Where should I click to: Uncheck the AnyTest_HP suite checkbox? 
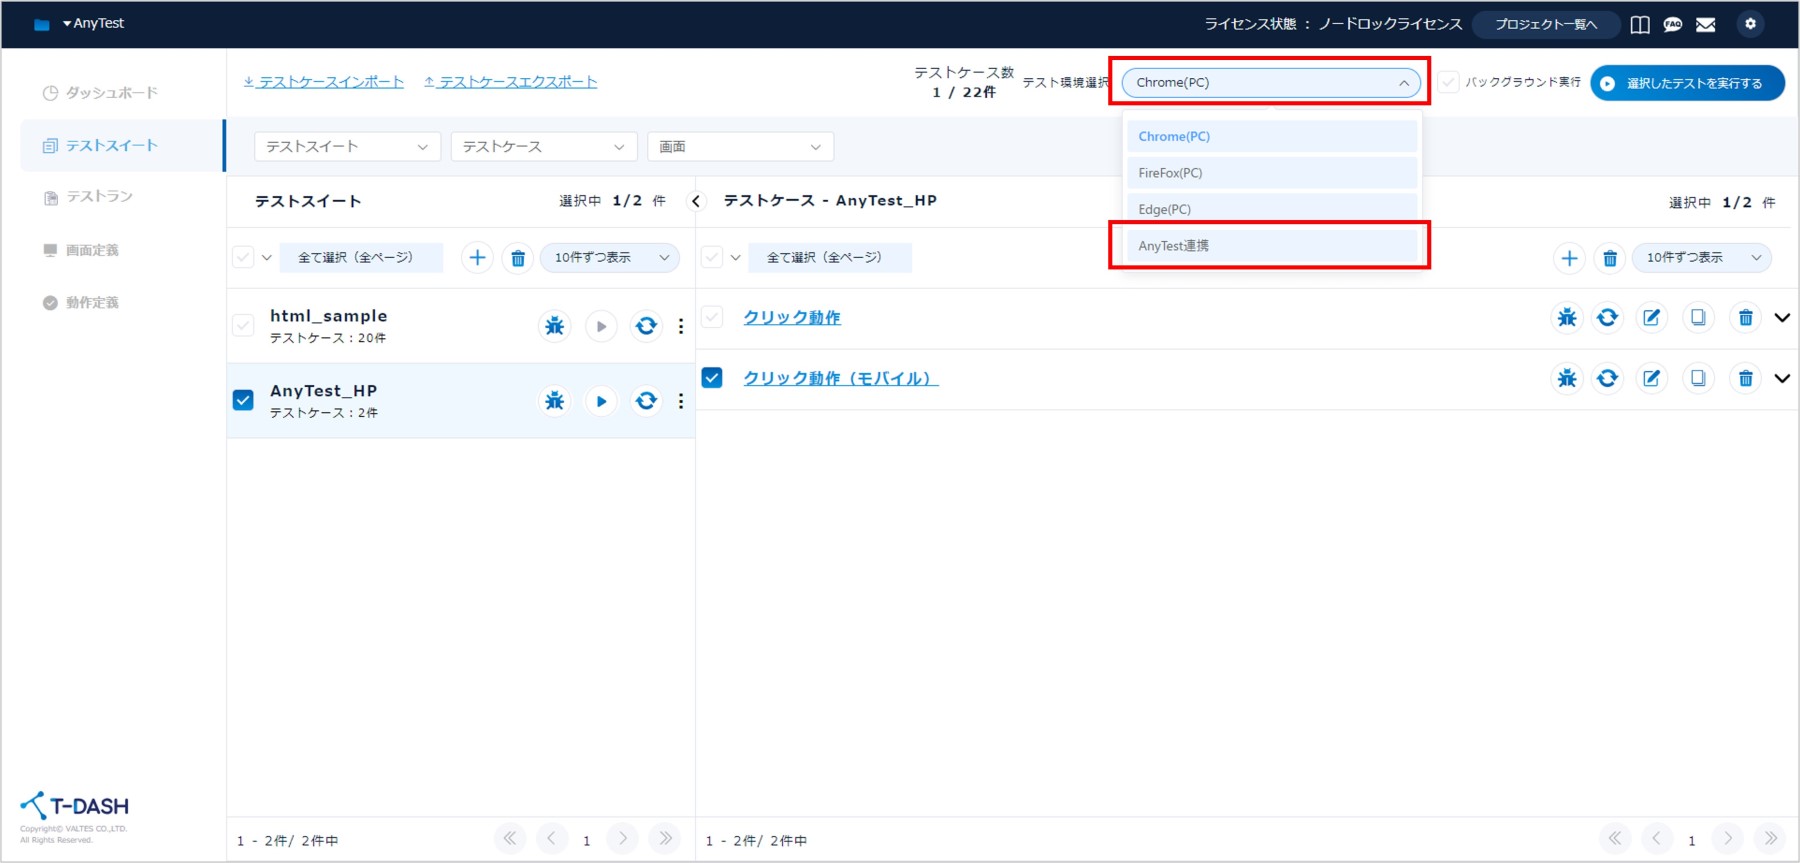[243, 400]
